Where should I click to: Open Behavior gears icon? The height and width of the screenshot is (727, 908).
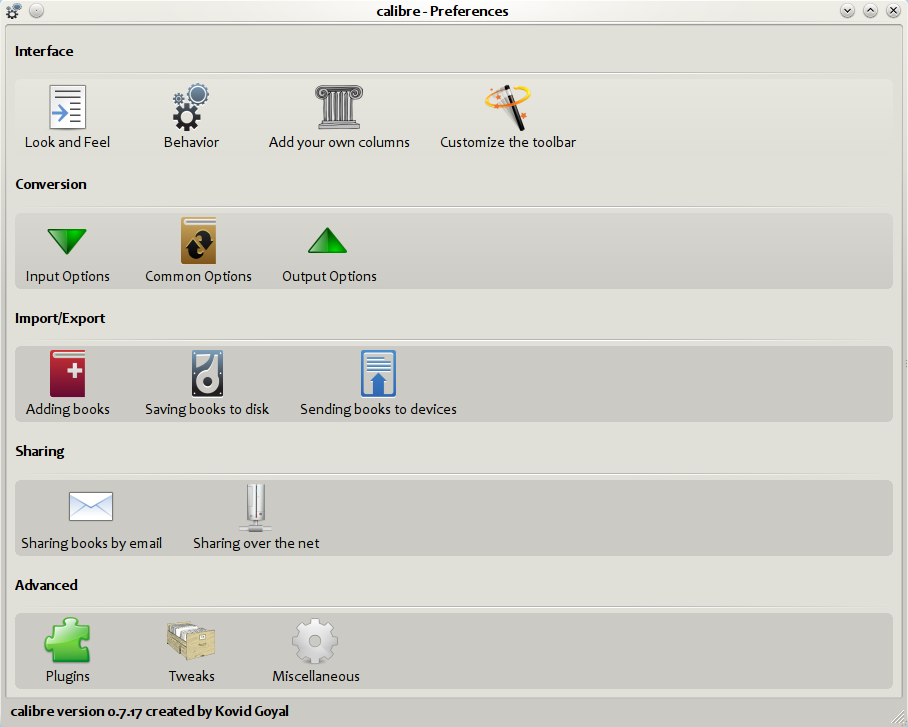[191, 107]
